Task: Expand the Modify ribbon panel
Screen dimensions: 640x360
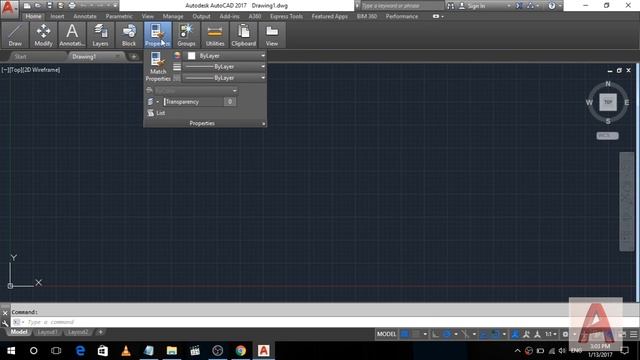Action: click(43, 35)
